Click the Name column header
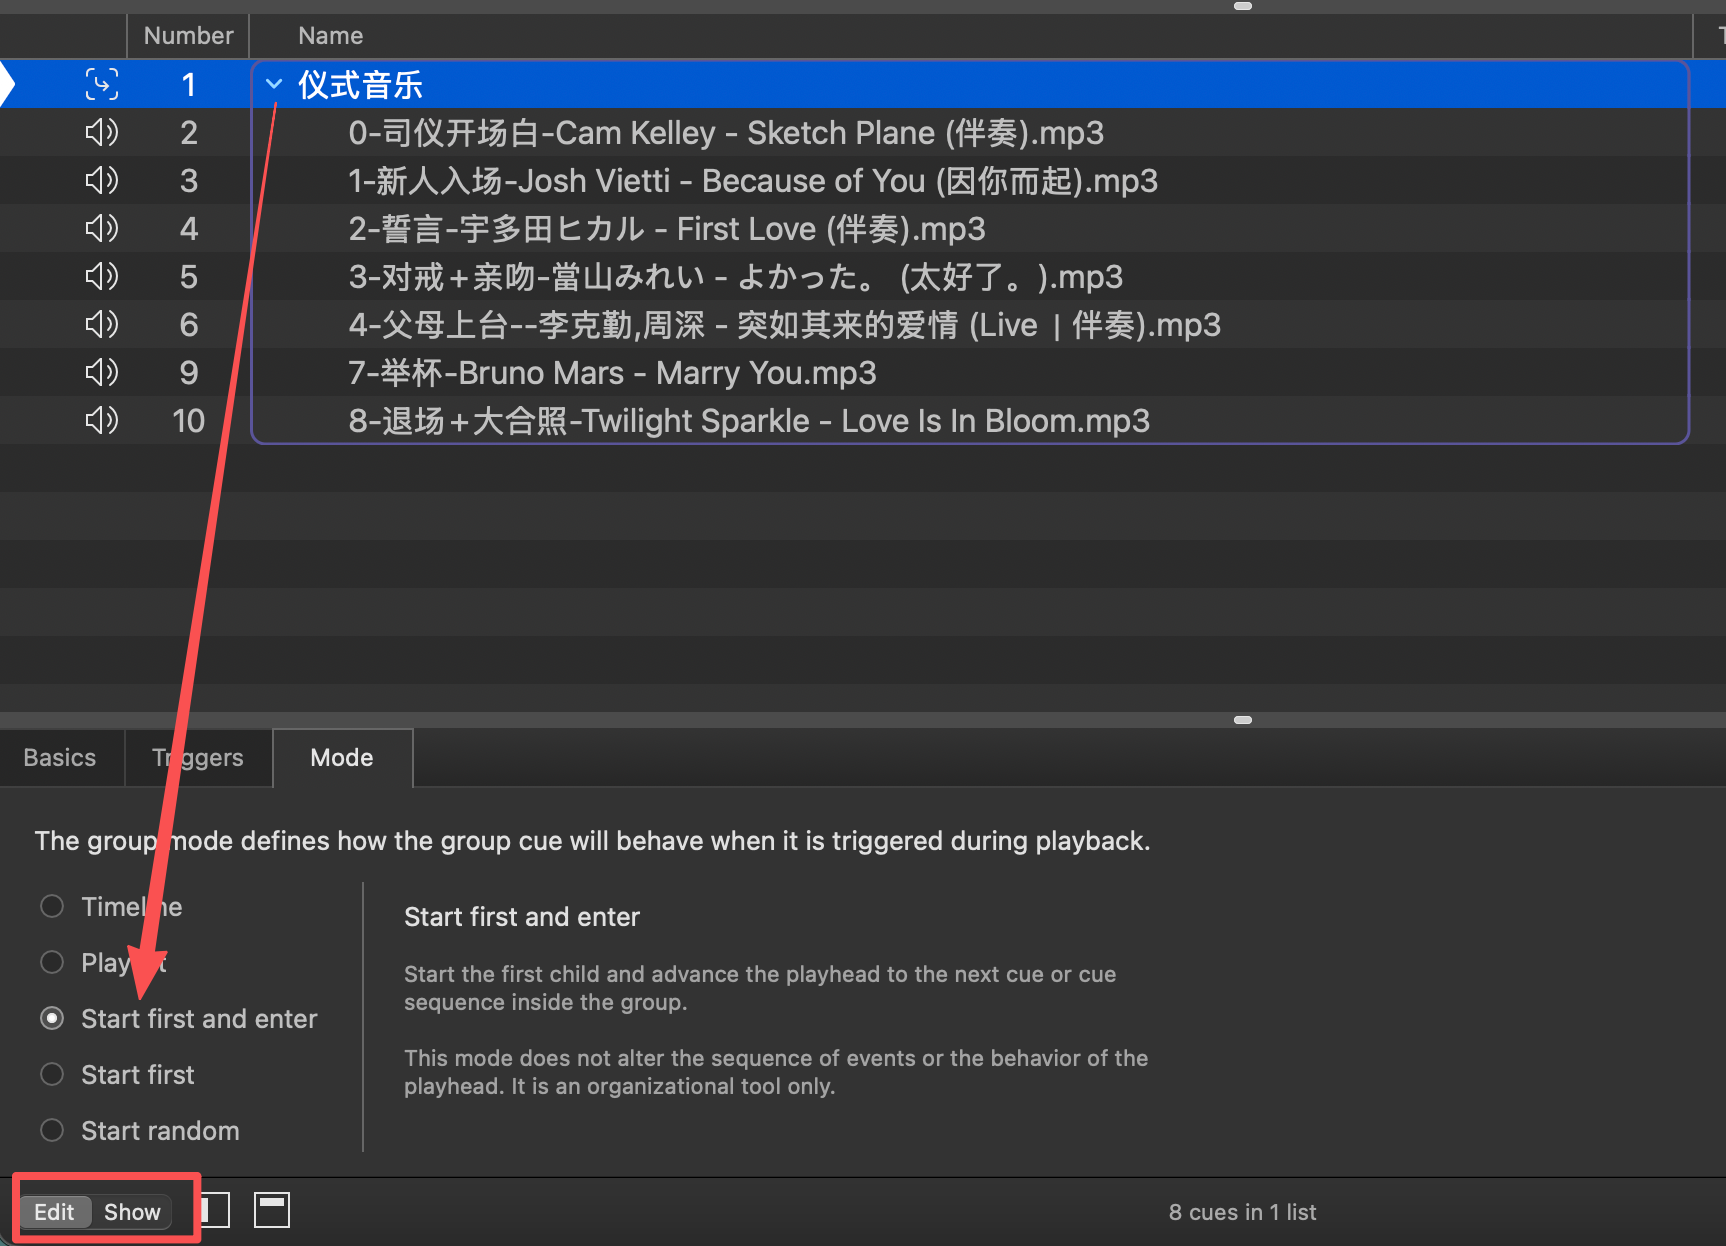The image size is (1726, 1246). click(x=331, y=36)
